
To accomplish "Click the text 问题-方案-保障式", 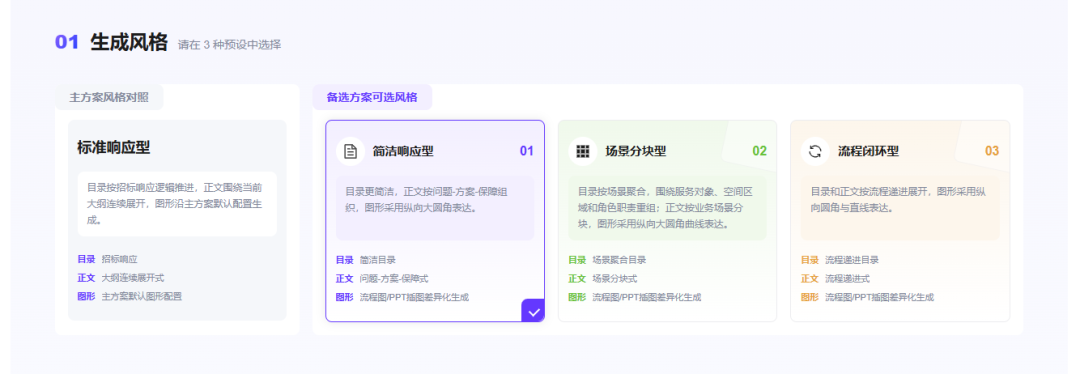I will pos(393,278).
